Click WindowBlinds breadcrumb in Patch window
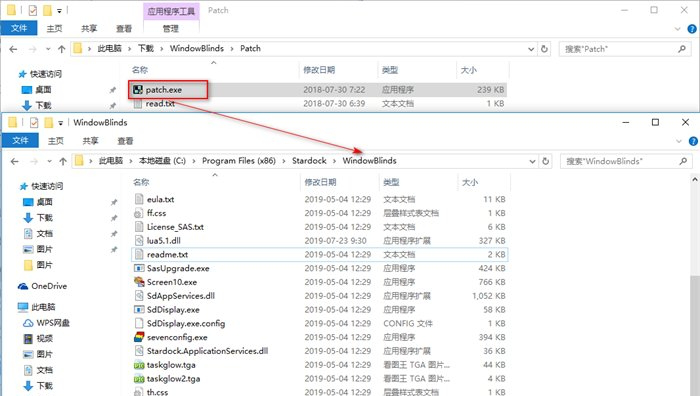This screenshot has width=700, height=411. 196,48
